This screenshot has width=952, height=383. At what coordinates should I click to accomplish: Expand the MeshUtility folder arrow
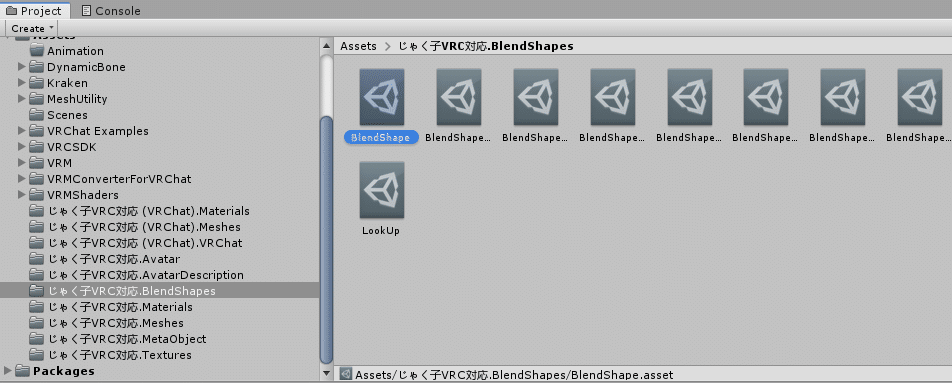22,98
